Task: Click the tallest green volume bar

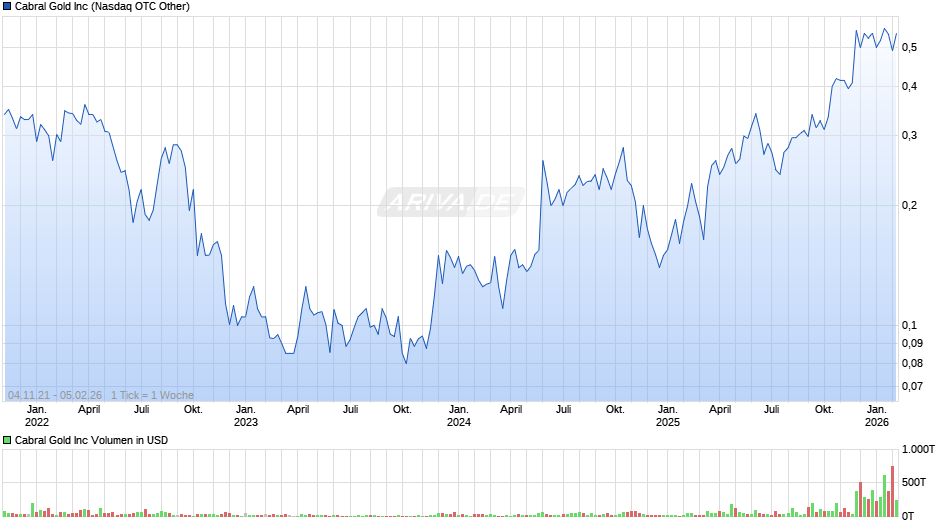Action: click(x=884, y=496)
